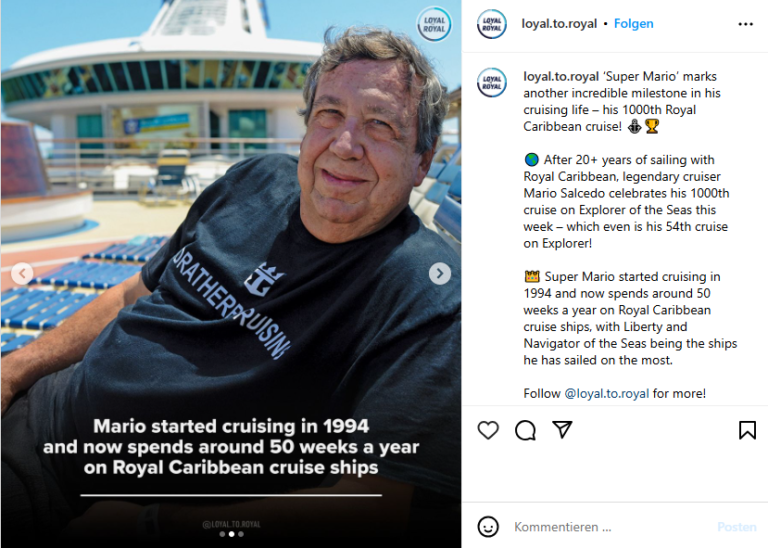Share the post using the paper plane icon
The height and width of the screenshot is (548, 768).
coord(562,429)
